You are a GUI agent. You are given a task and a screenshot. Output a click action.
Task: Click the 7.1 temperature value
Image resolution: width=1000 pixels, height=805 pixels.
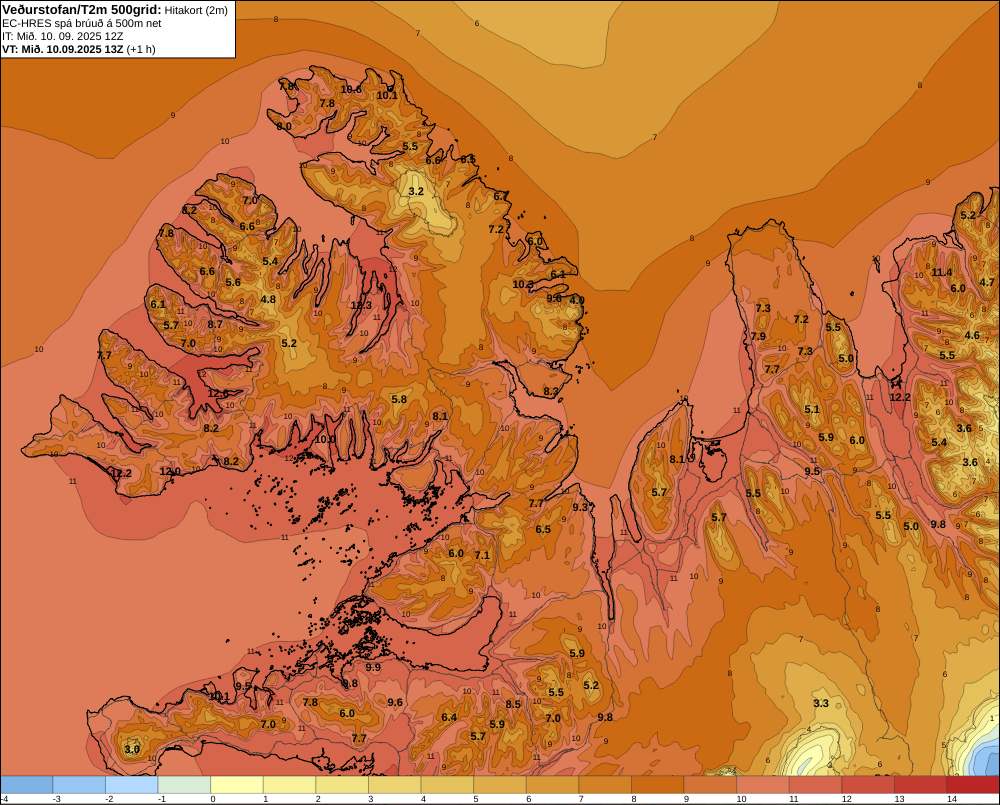[x=482, y=555]
